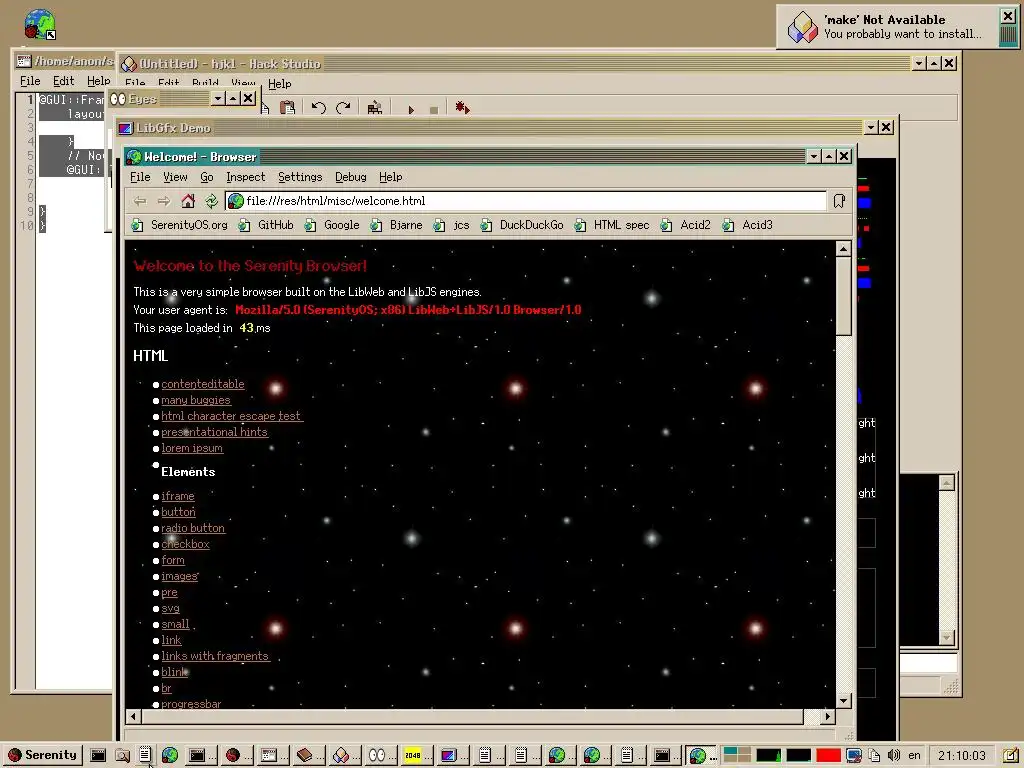1024x768 pixels.
Task: Open the Acid3 bookmark
Action: pyautogui.click(x=748, y=225)
